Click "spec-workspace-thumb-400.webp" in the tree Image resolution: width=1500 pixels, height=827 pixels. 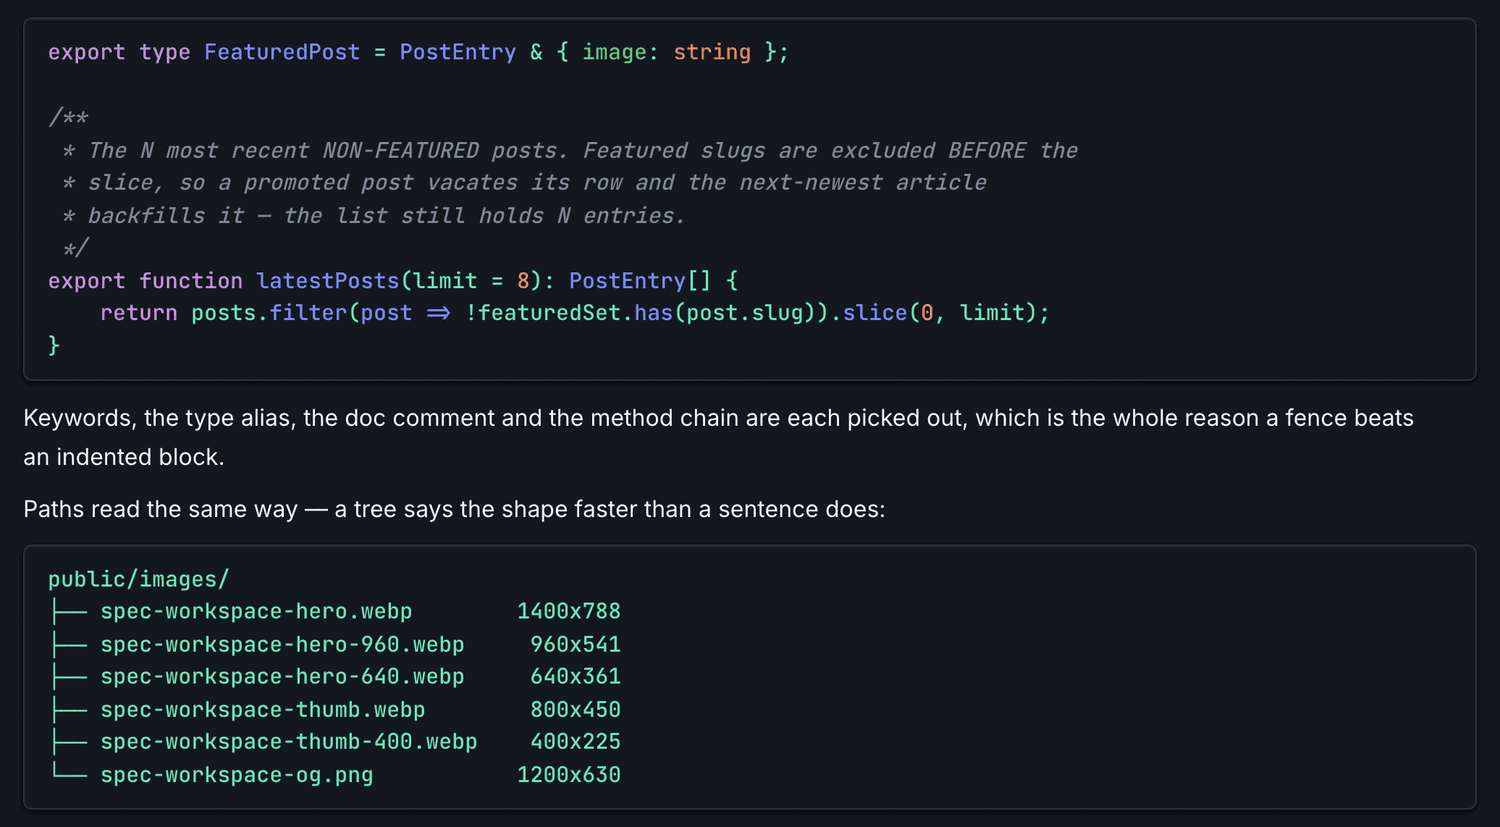click(x=289, y=742)
